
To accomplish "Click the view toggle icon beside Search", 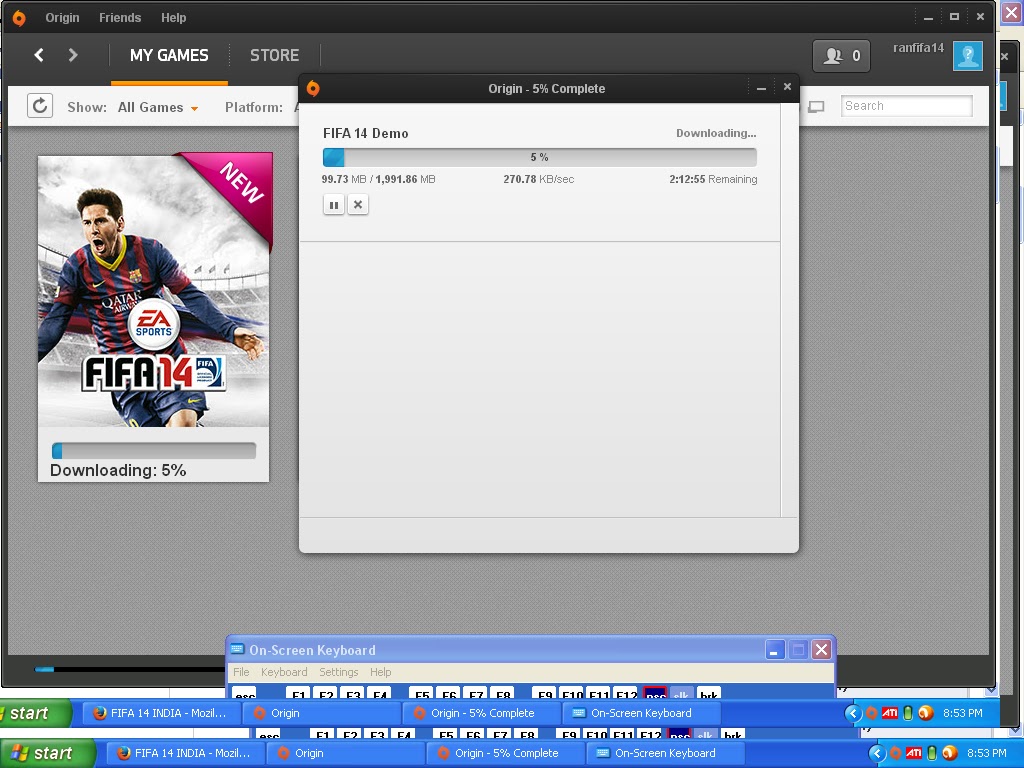I will [816, 106].
